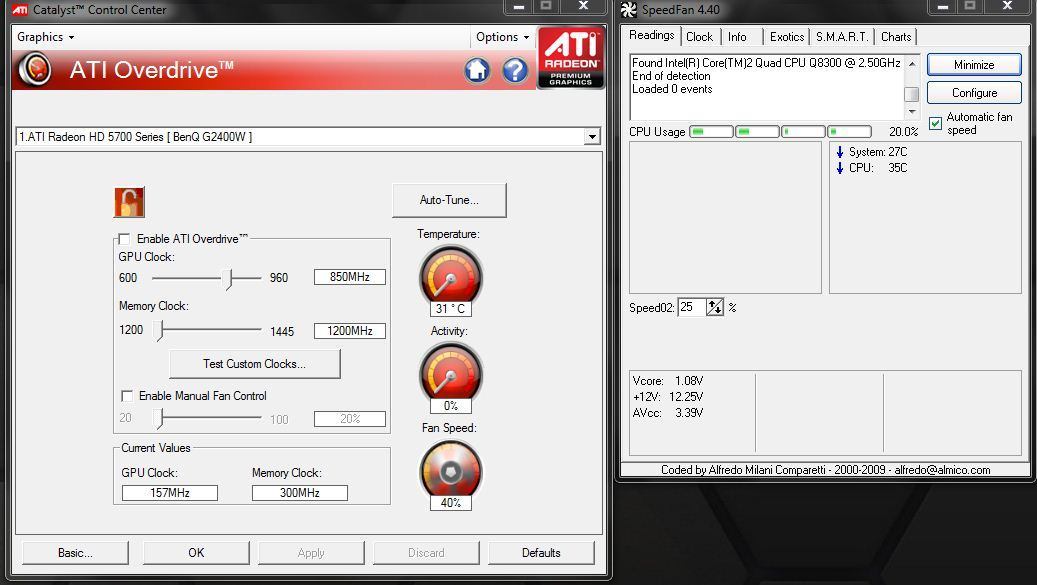Click the 40% fan speed readout
Screen dimensions: 1037x585
tap(450, 503)
